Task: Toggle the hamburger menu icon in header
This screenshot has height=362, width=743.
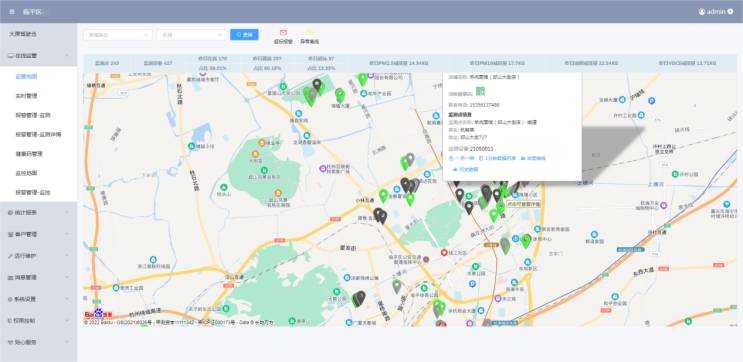Action: 12,12
